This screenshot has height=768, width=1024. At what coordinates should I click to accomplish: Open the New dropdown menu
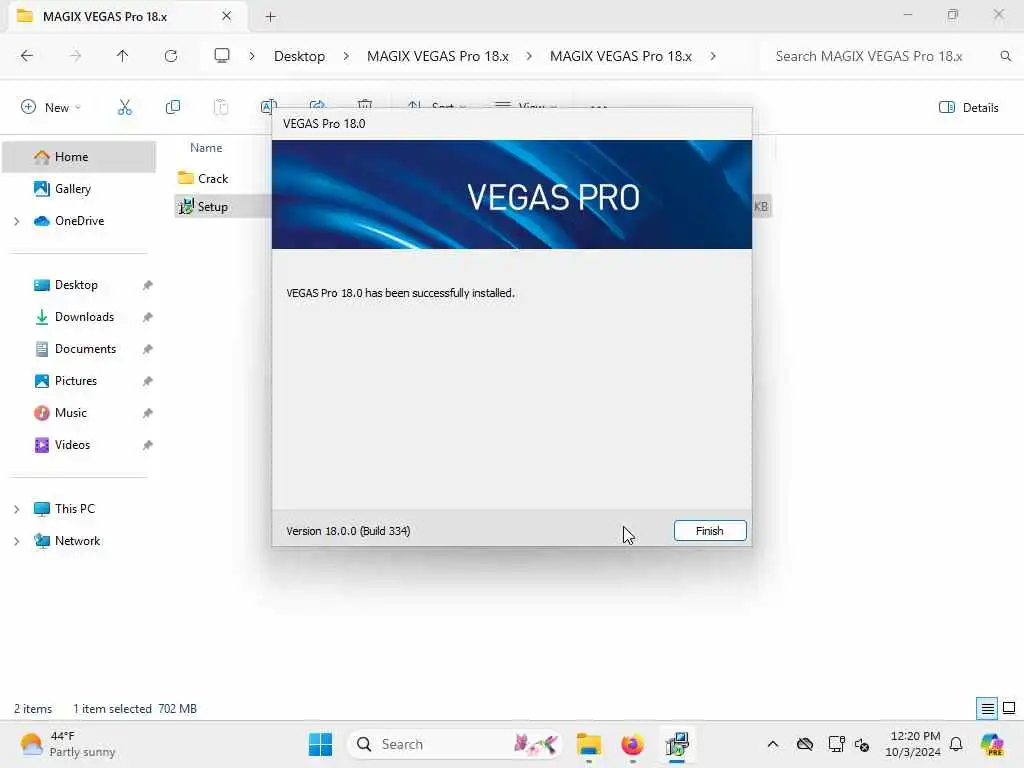pos(51,107)
